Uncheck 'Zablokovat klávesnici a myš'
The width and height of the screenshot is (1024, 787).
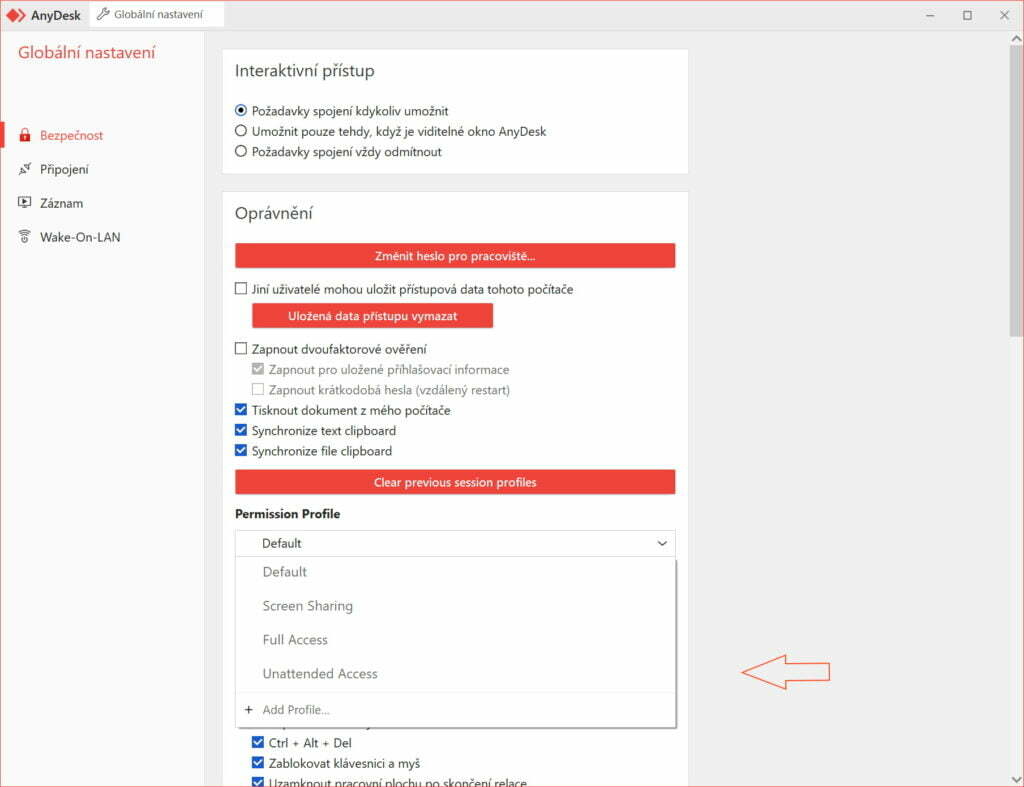coord(258,762)
